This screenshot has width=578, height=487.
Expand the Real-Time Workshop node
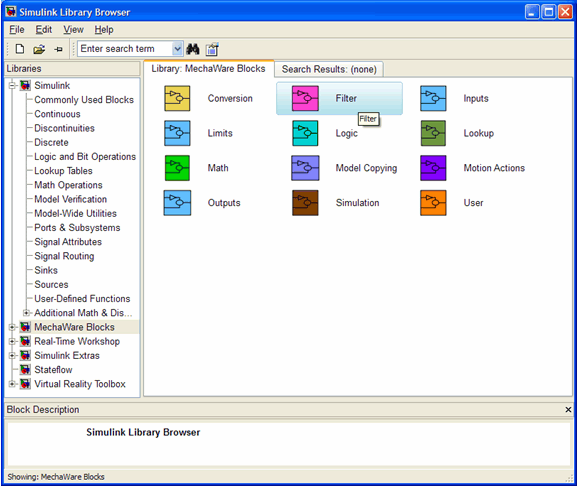pyautogui.click(x=12, y=341)
